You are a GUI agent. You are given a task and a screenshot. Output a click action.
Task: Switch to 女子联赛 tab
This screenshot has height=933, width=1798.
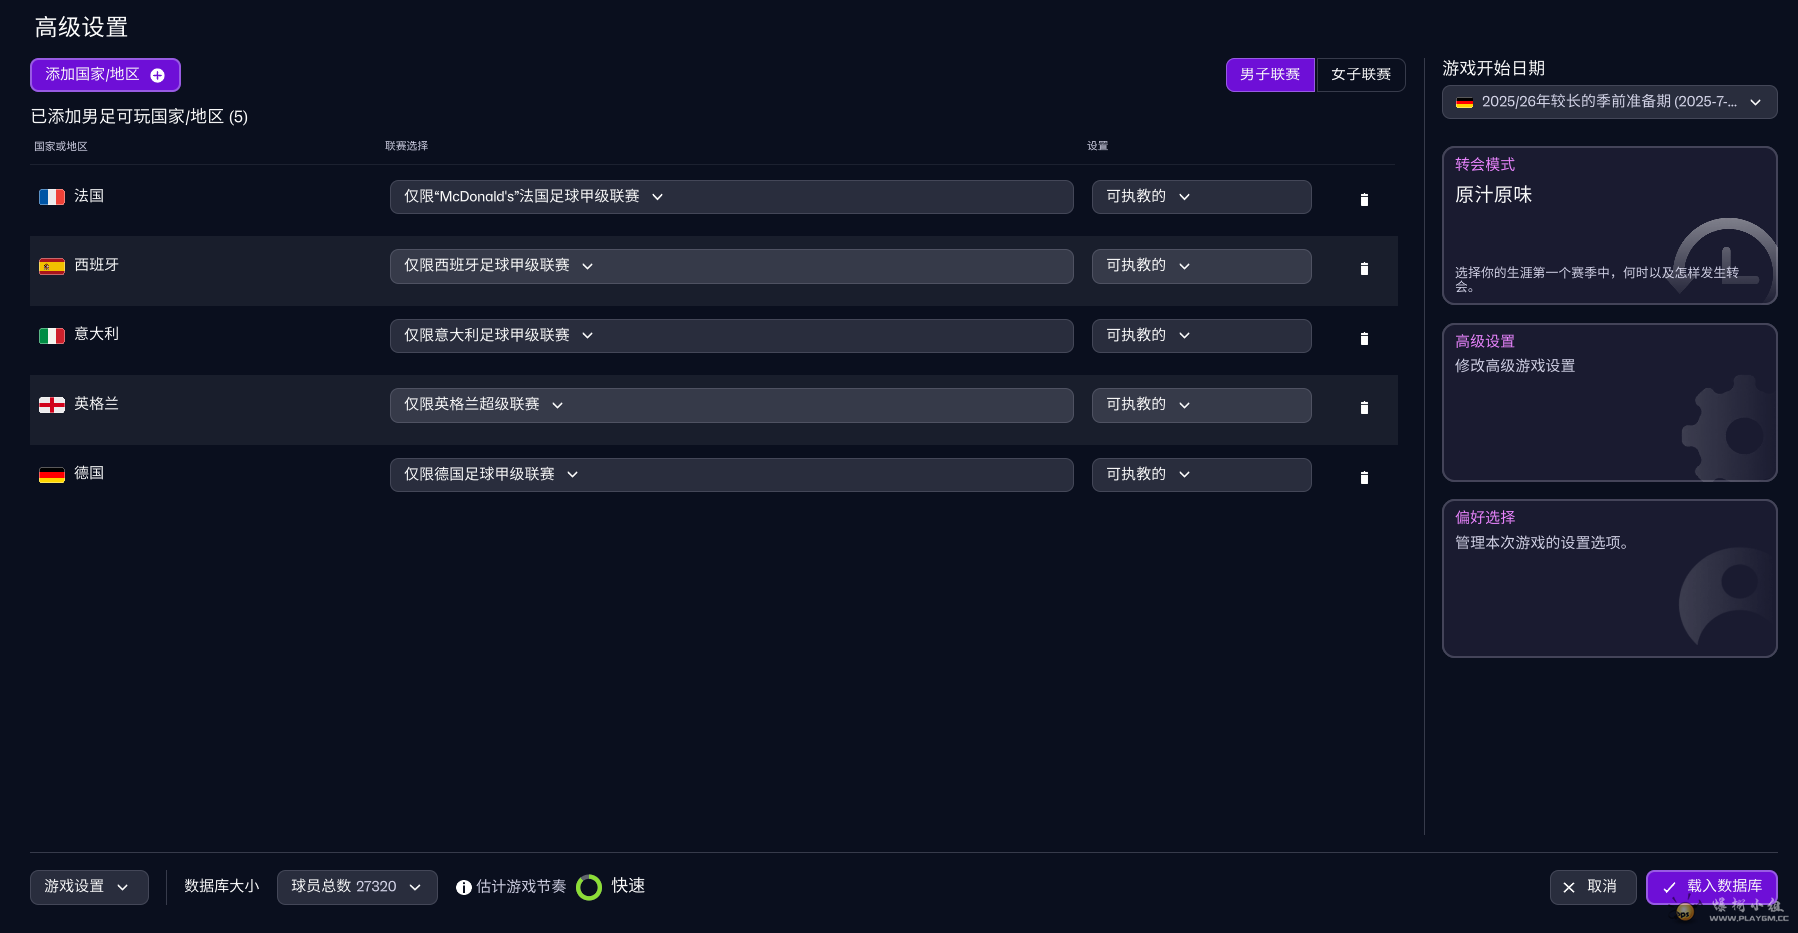(1361, 75)
